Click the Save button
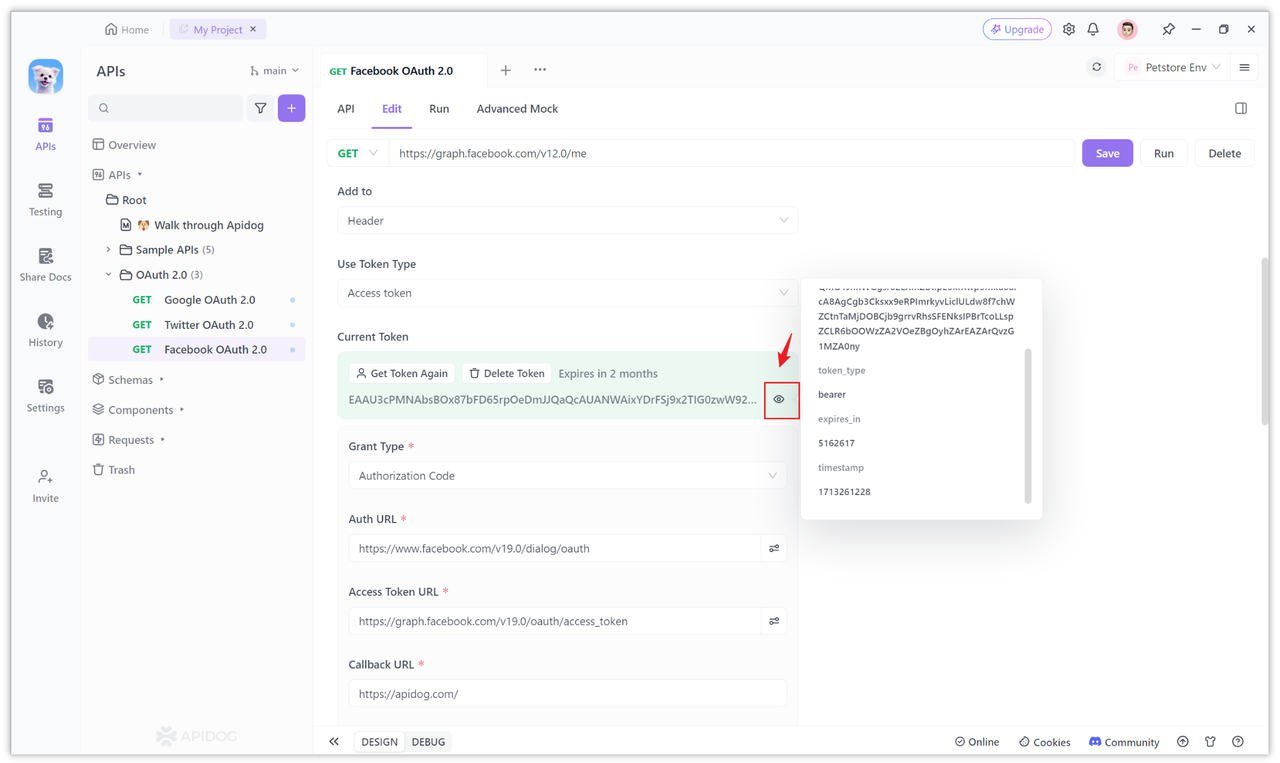The image size is (1280, 763). coord(1107,153)
